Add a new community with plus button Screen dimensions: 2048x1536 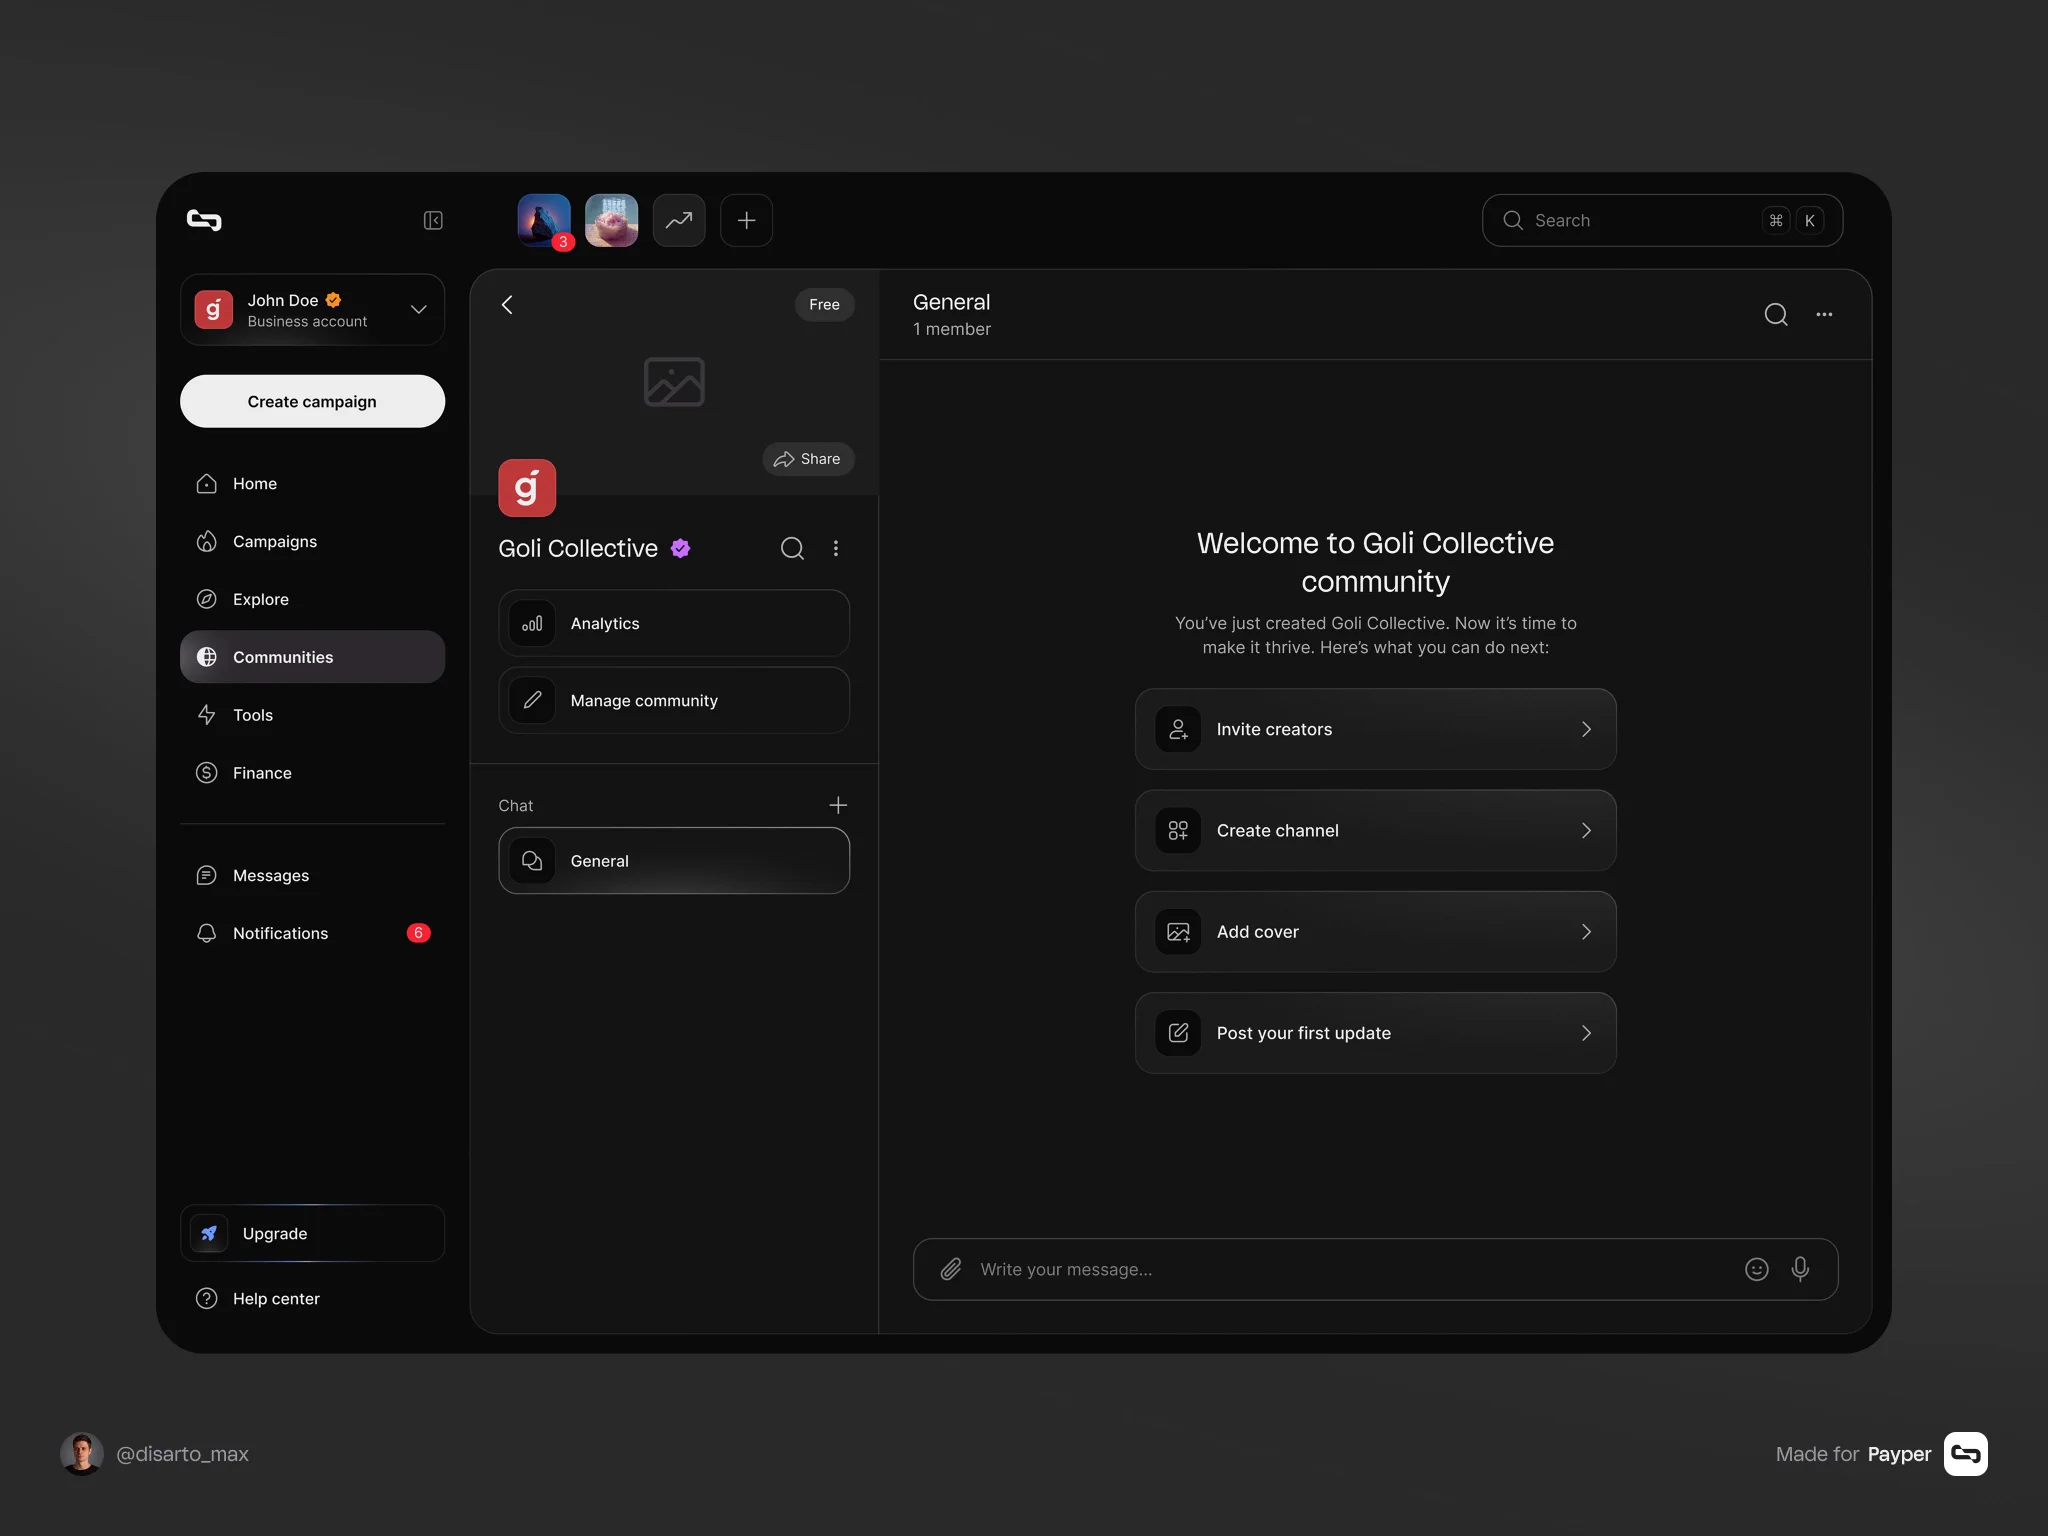pyautogui.click(x=746, y=220)
